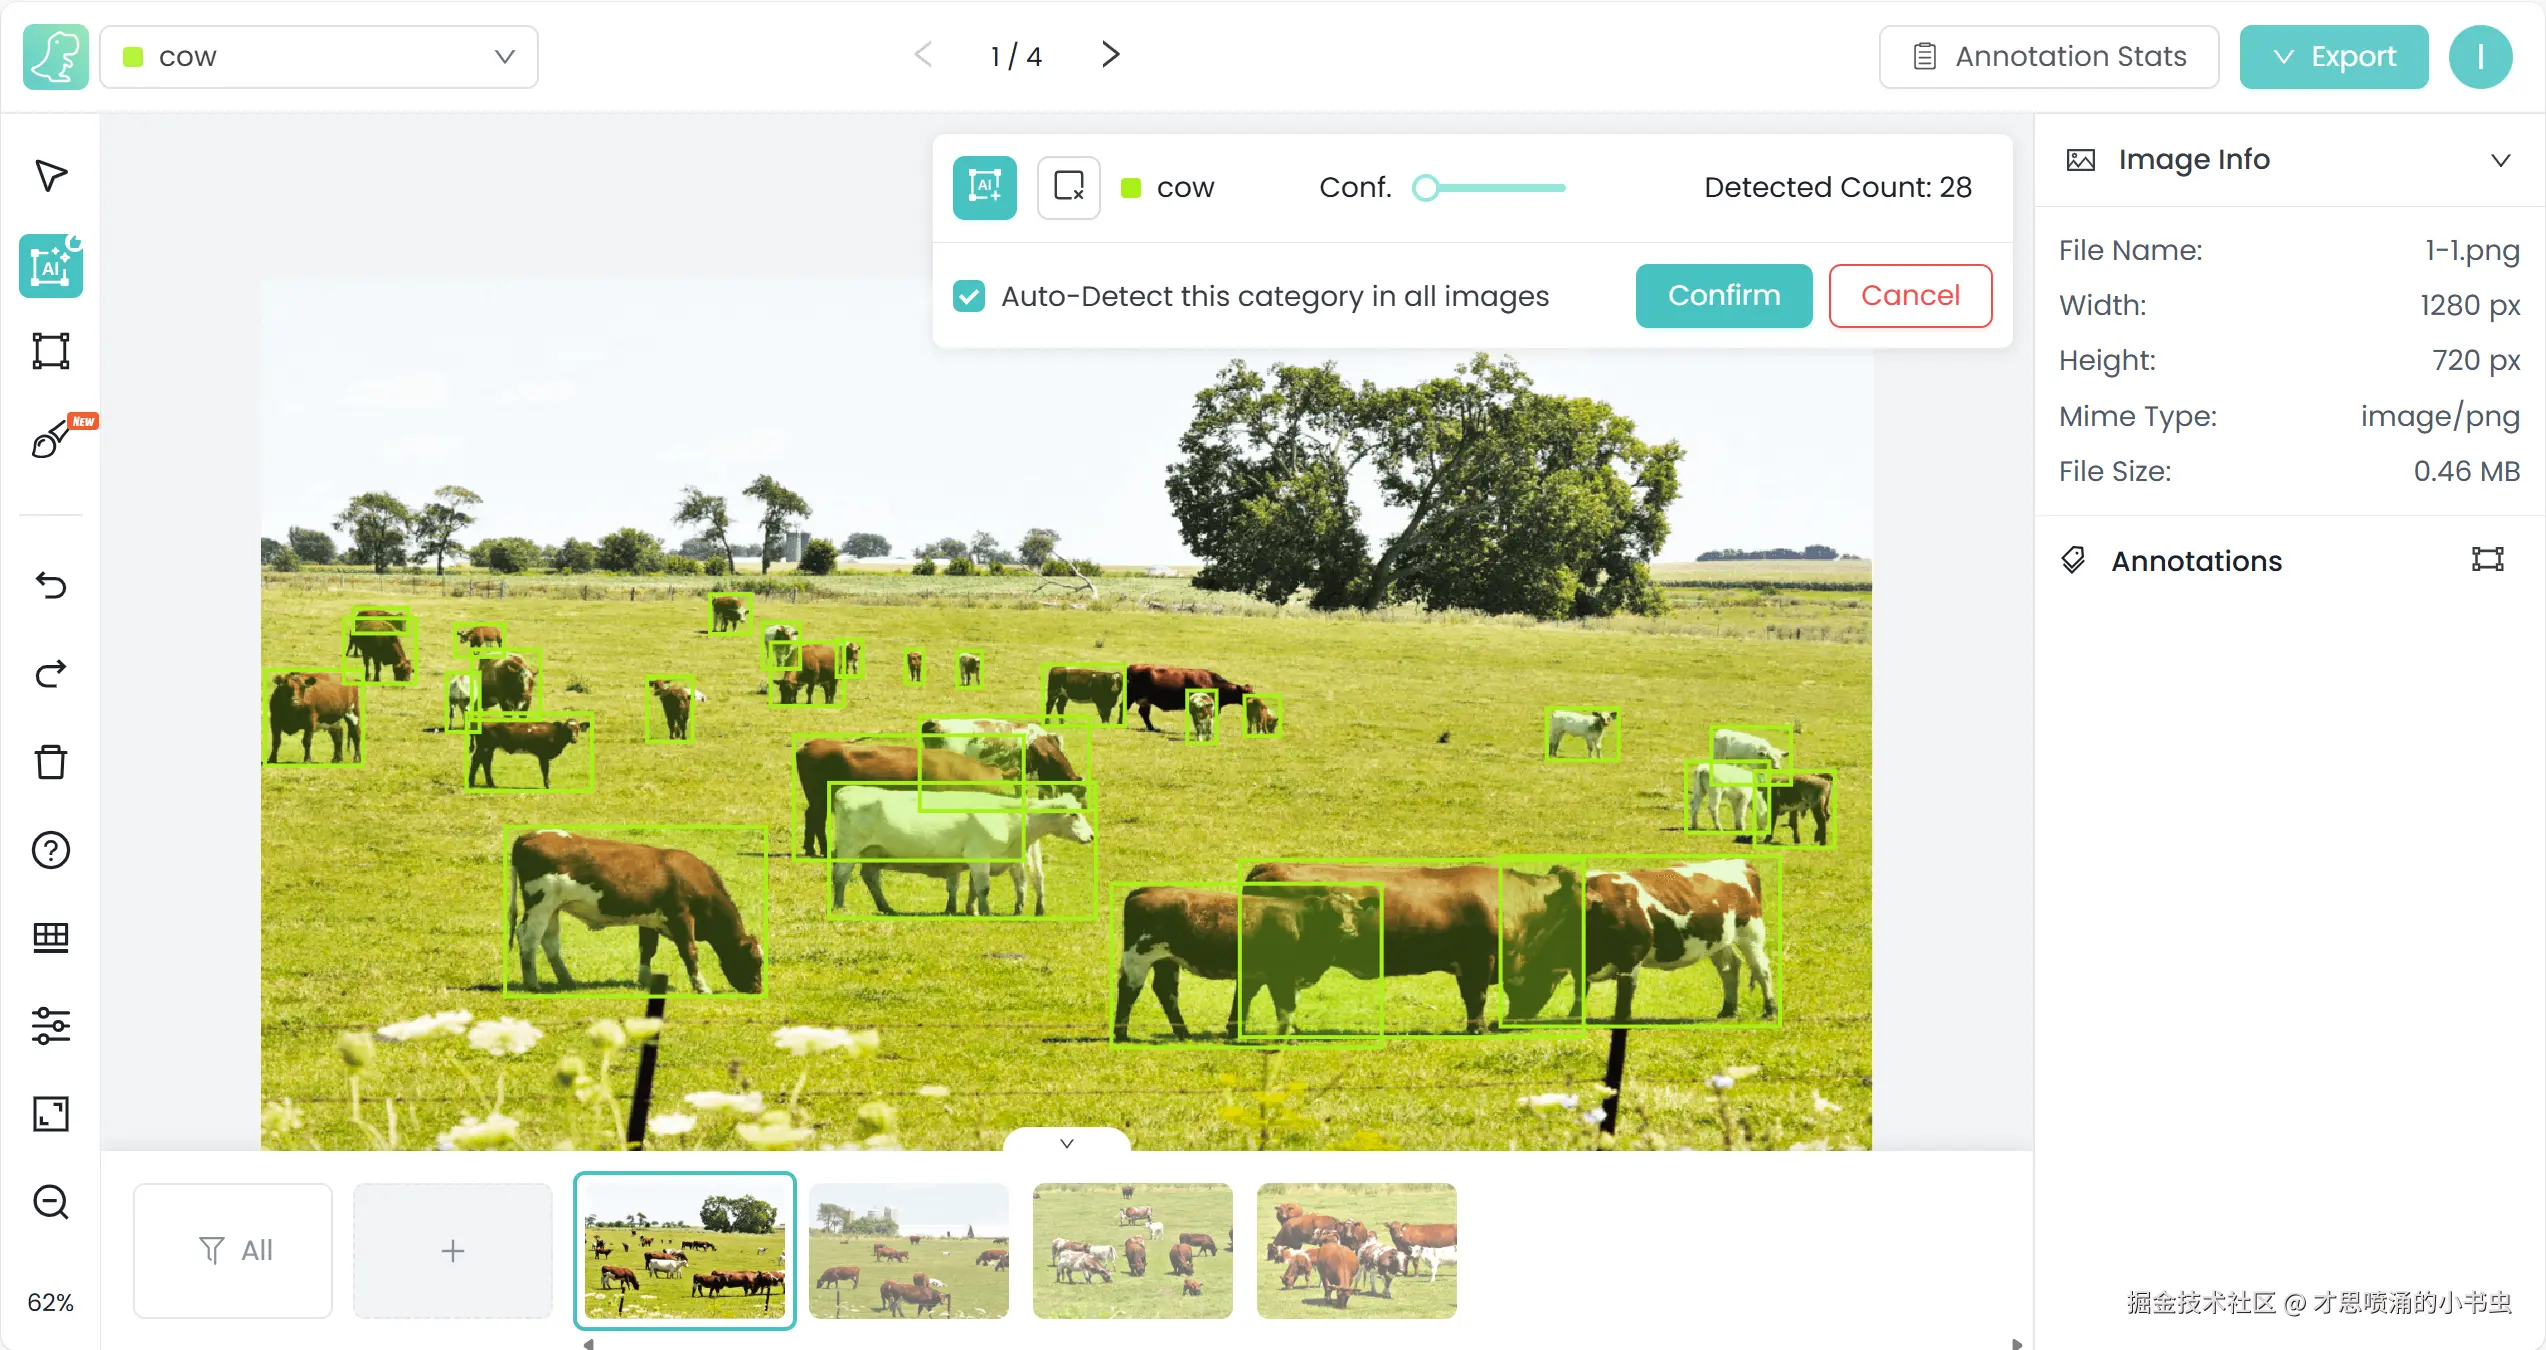Click the redo arrow icon
Image resolution: width=2546 pixels, height=1350 pixels.
tap(51, 674)
